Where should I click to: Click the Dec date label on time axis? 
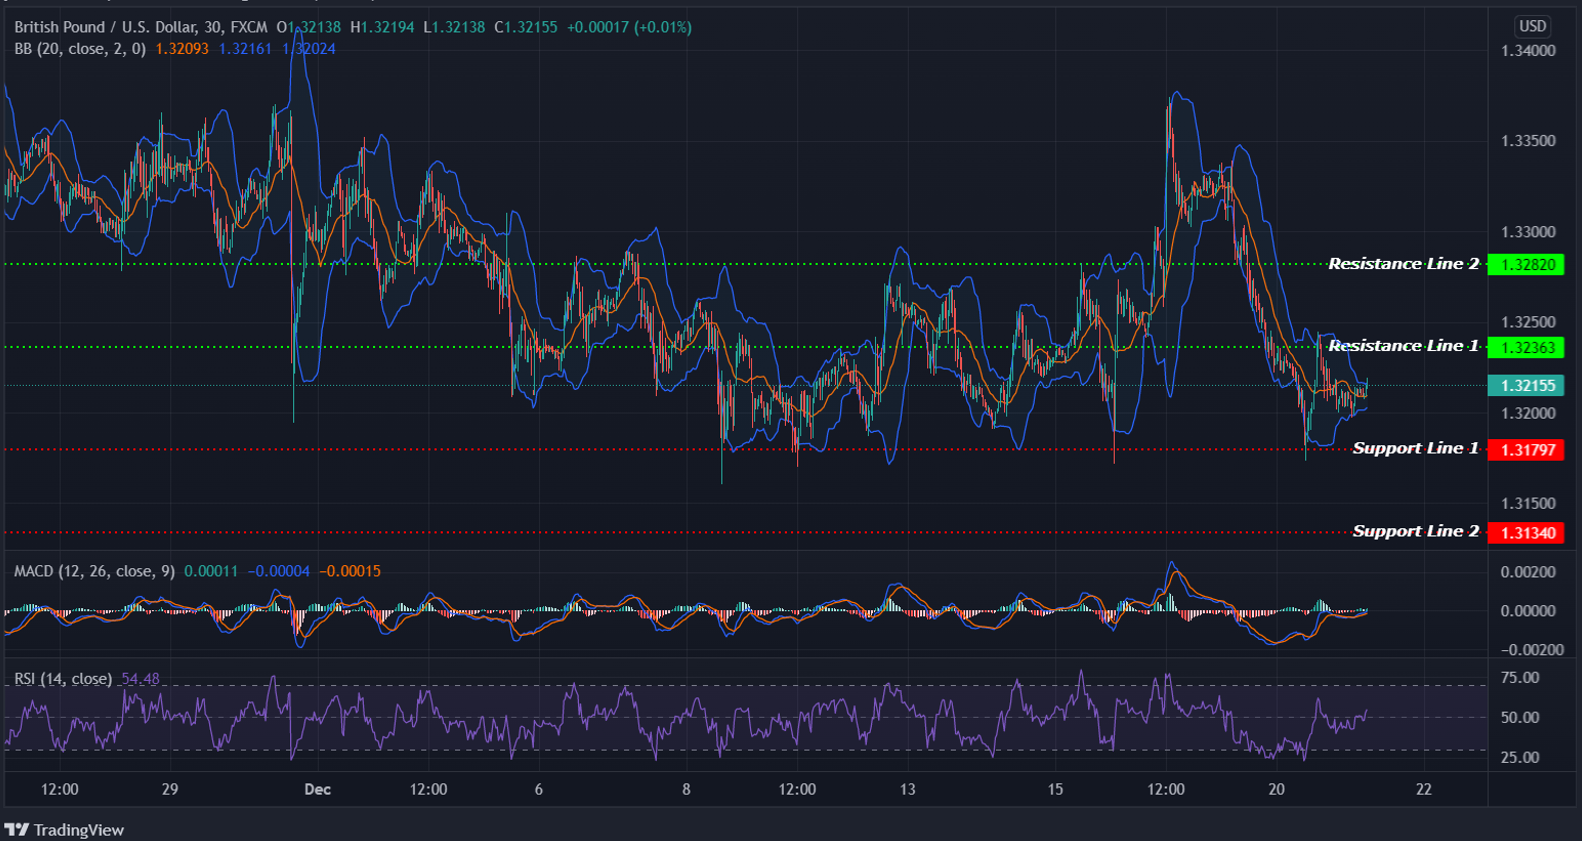pos(318,789)
